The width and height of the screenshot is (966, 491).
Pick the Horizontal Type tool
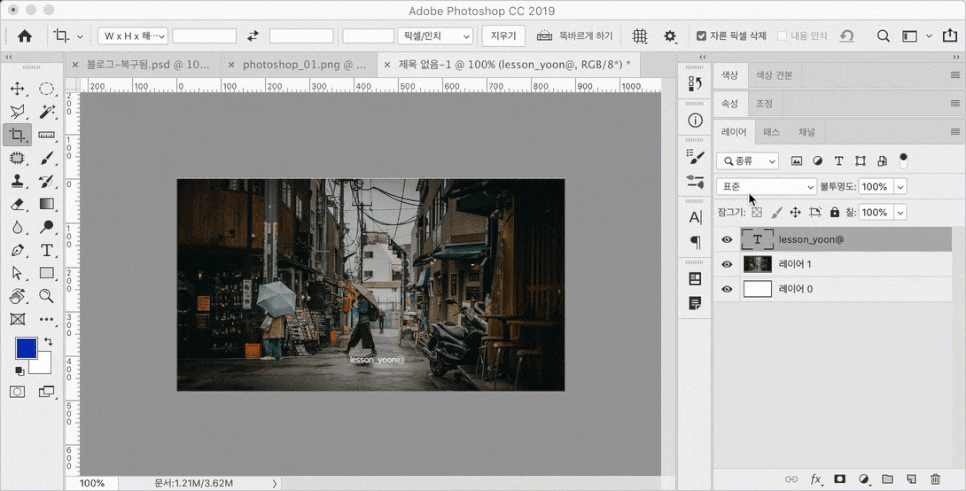coord(47,250)
